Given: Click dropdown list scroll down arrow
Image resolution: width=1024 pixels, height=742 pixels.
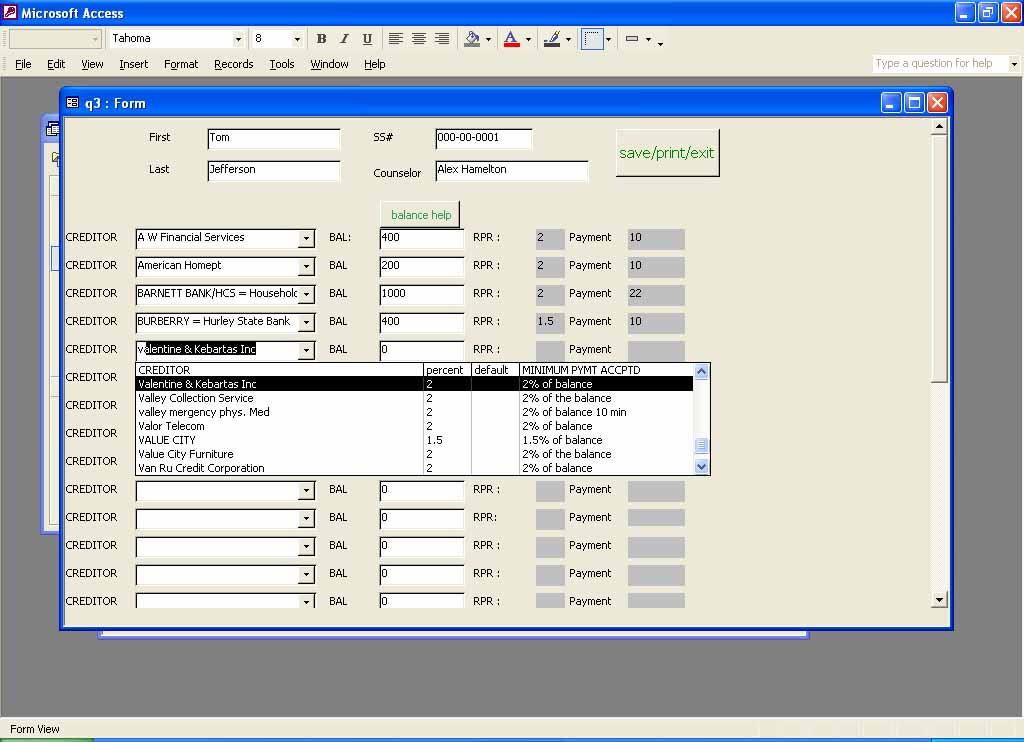Looking at the screenshot, I should 701,466.
